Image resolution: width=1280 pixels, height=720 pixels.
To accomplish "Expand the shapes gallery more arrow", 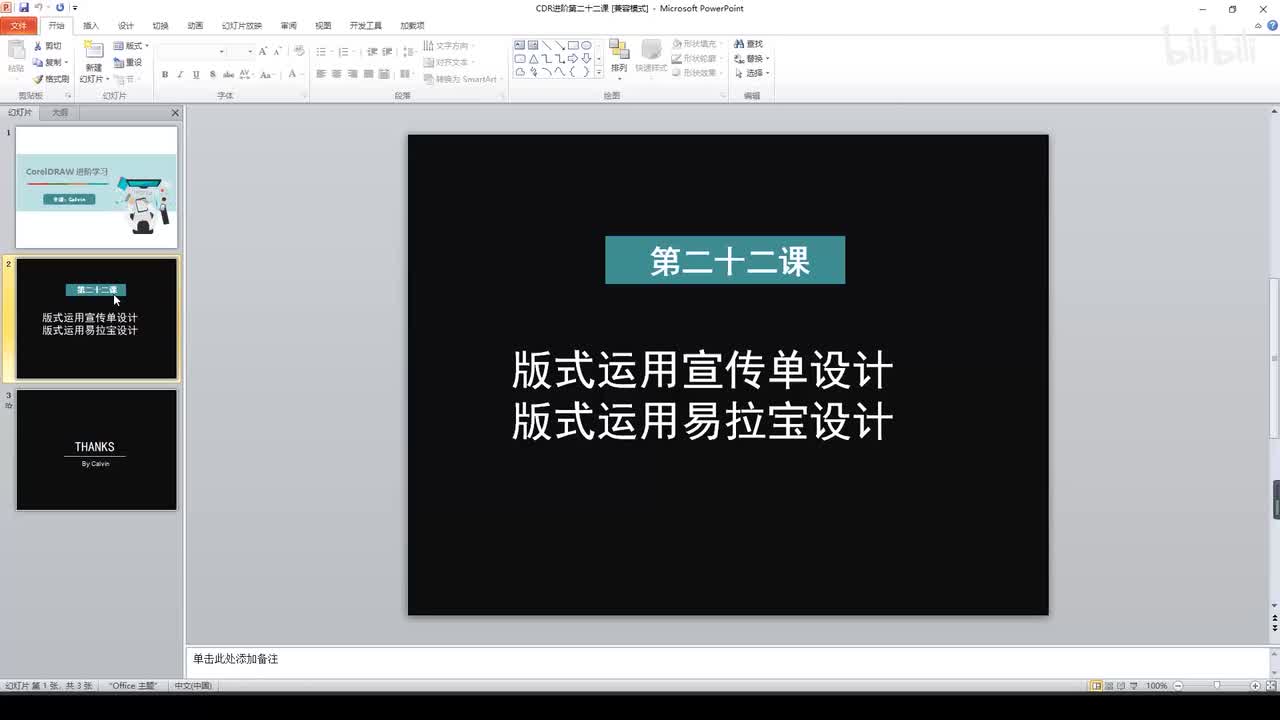I will point(599,72).
